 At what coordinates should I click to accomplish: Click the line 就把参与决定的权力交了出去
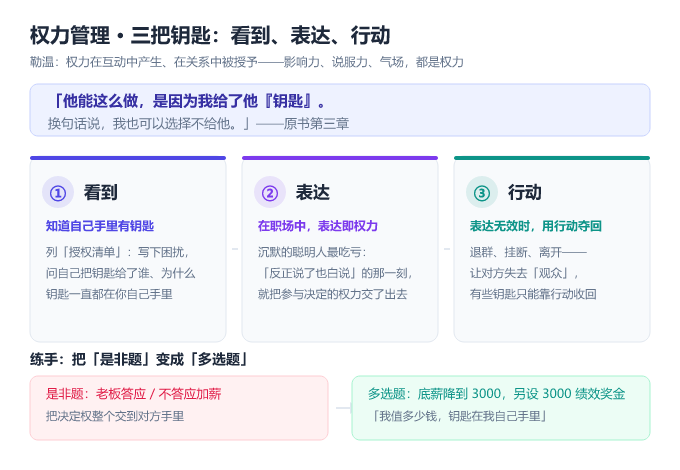[333, 294]
